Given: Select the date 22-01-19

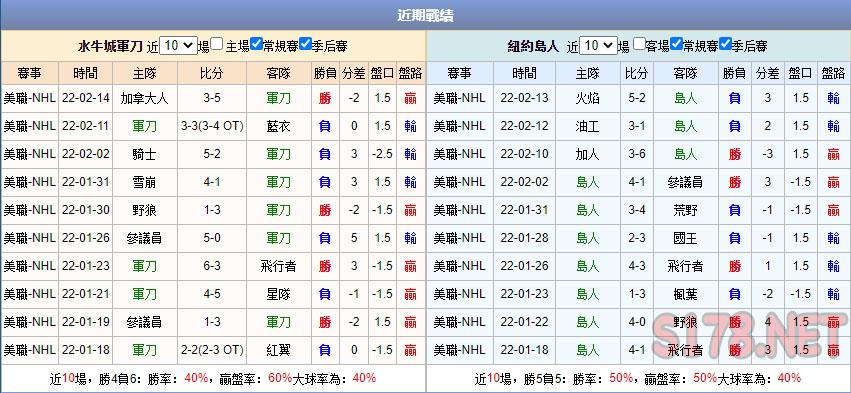Looking at the screenshot, I should (86, 322).
